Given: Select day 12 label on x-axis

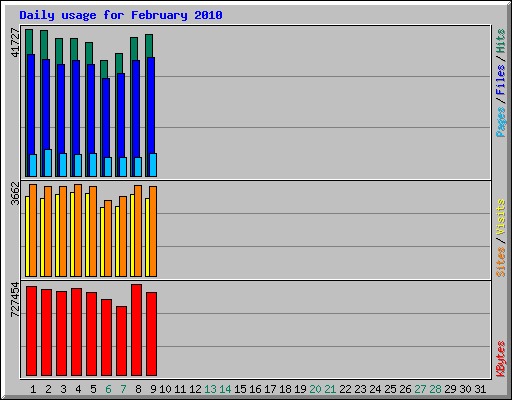Looking at the screenshot, I should click(195, 389).
